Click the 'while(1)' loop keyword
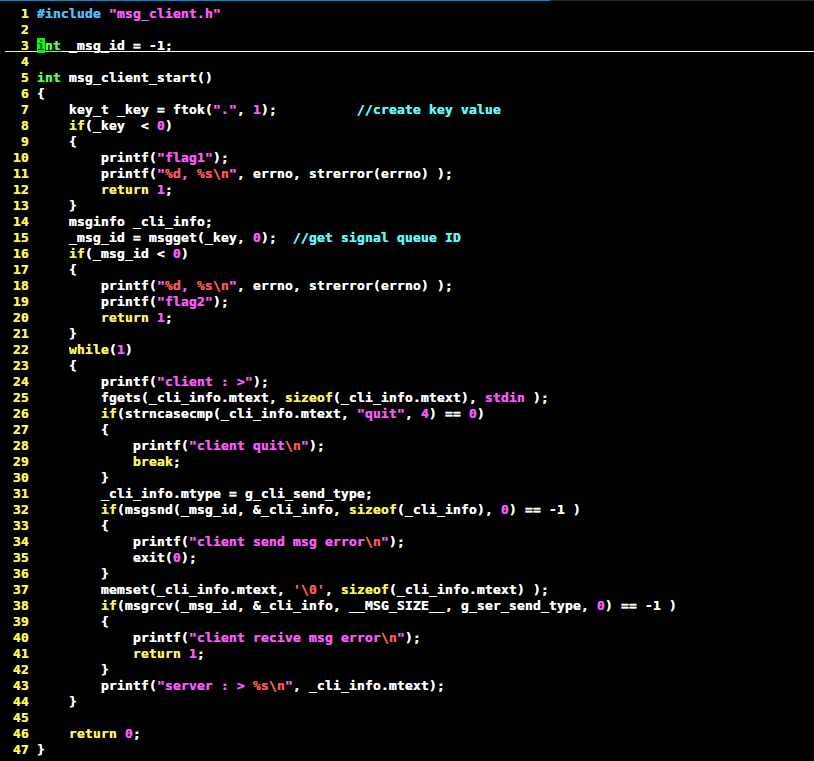The height and width of the screenshot is (761, 814). pos(100,350)
